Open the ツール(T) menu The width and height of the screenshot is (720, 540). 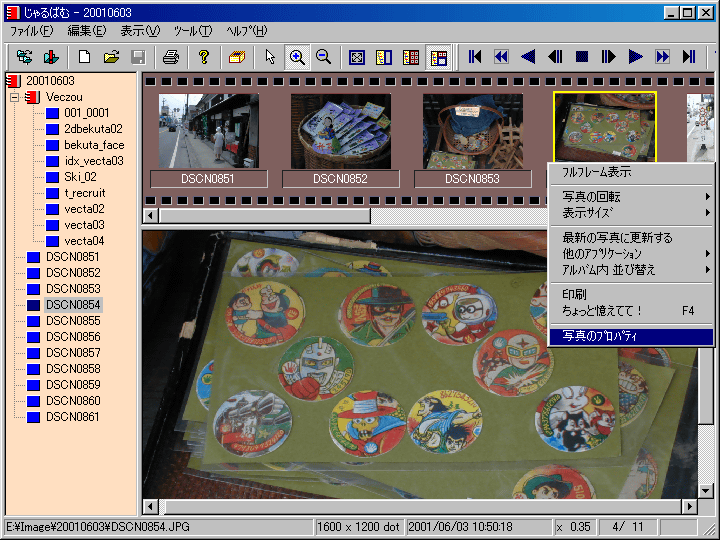tap(193, 31)
